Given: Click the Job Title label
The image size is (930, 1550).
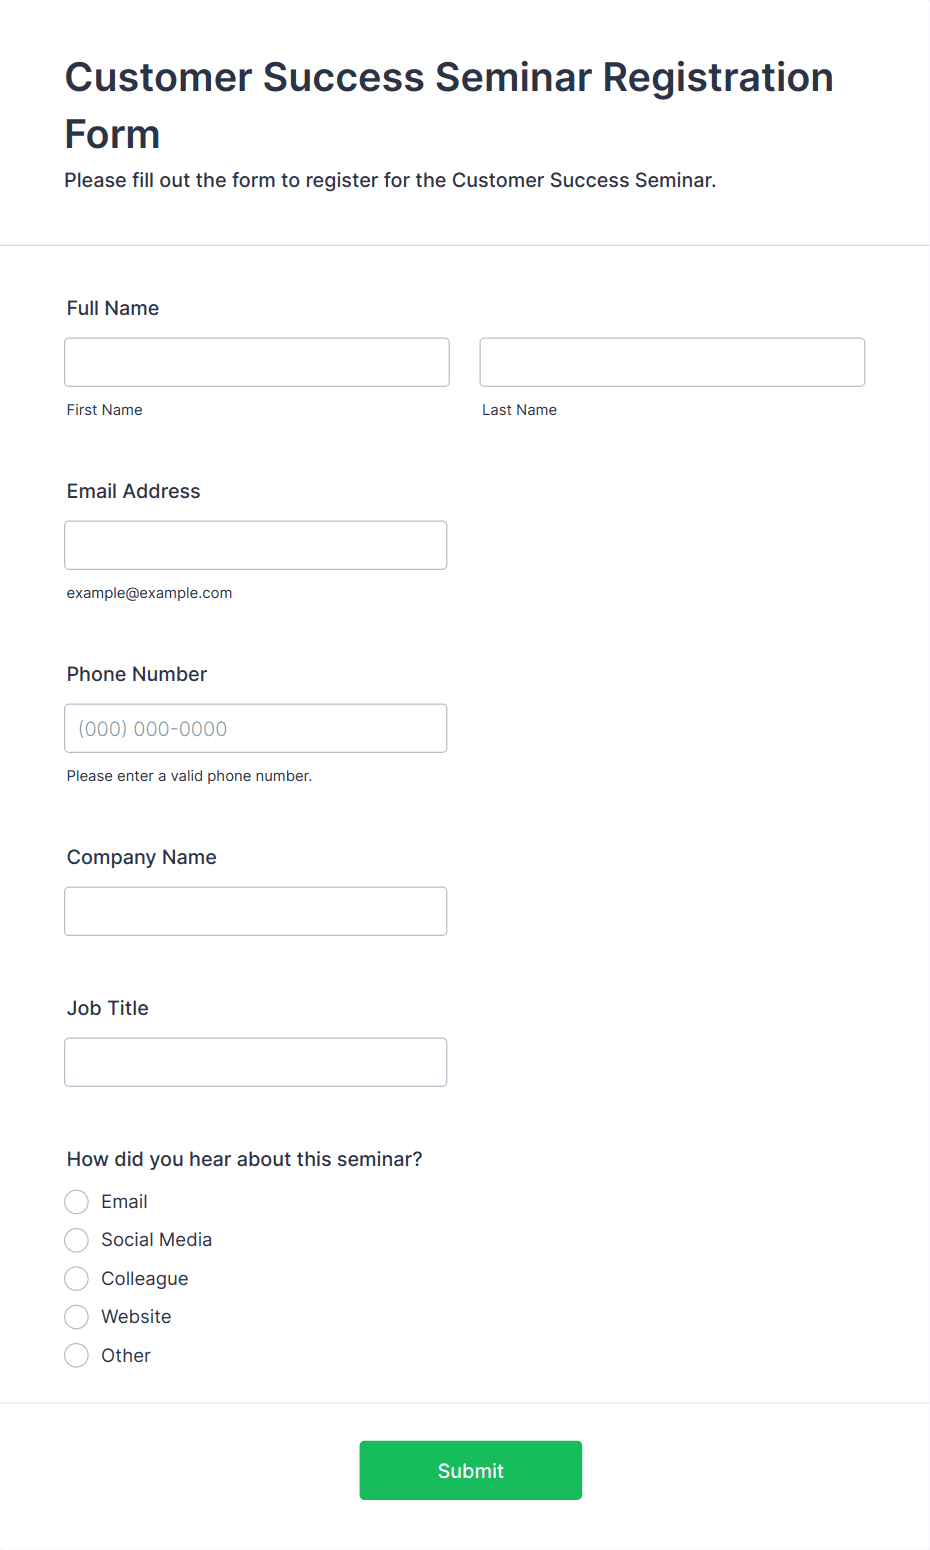Looking at the screenshot, I should (x=108, y=1008).
